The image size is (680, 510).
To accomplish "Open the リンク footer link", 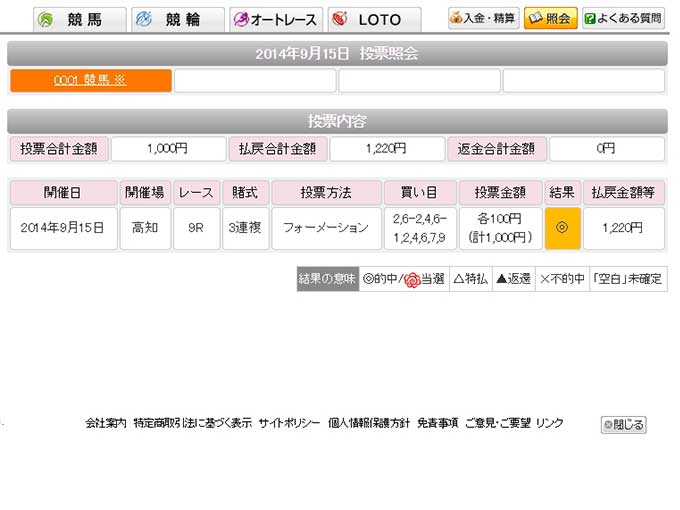I will tap(550, 423).
